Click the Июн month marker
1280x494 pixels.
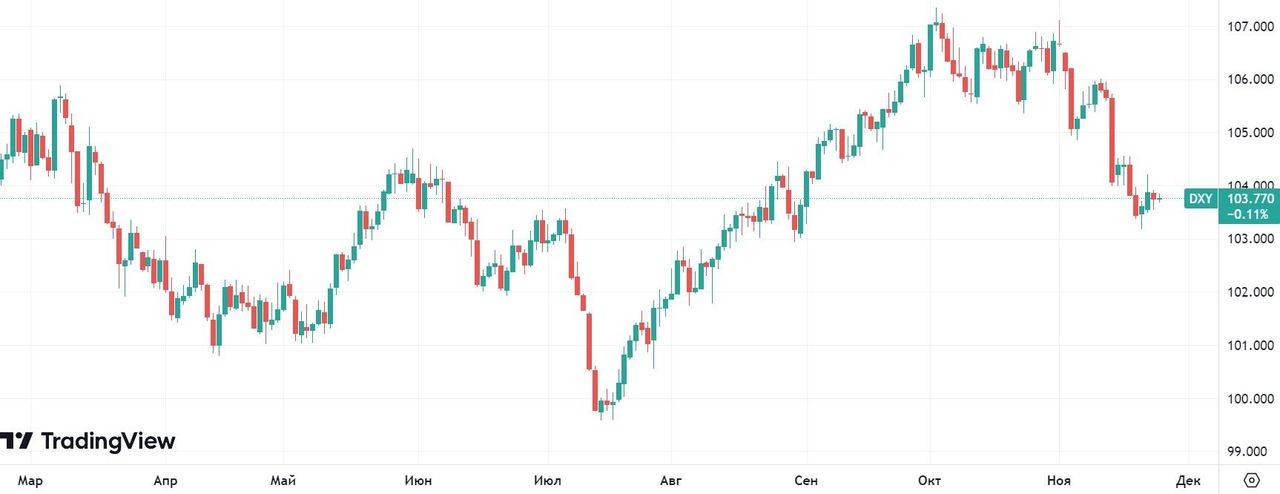point(418,481)
